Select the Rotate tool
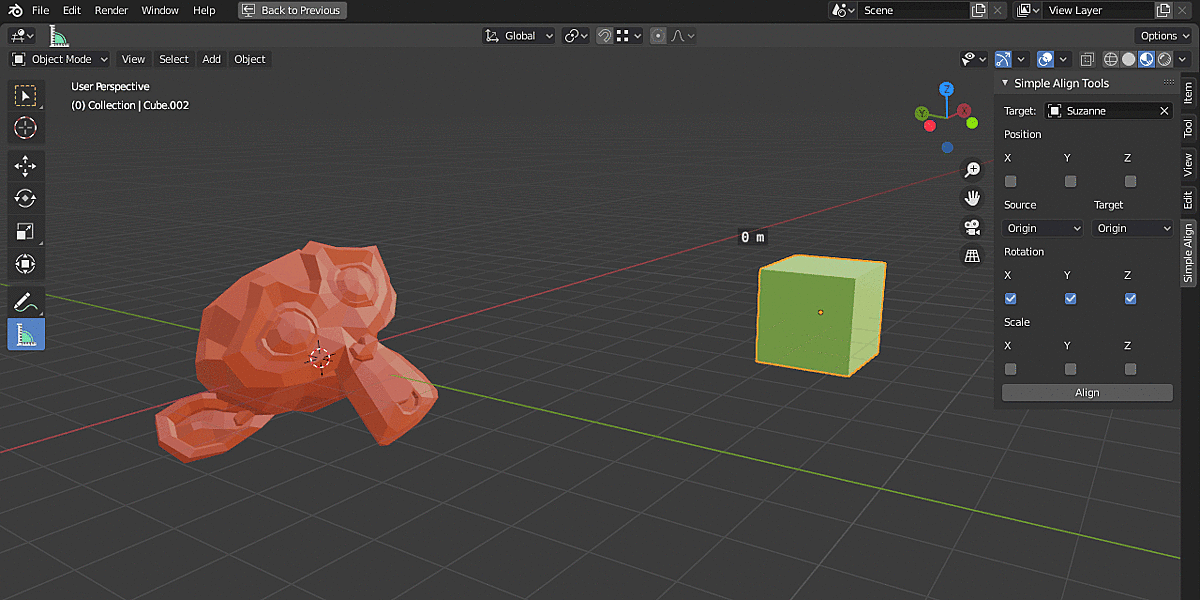This screenshot has height=600, width=1200. [x=26, y=199]
